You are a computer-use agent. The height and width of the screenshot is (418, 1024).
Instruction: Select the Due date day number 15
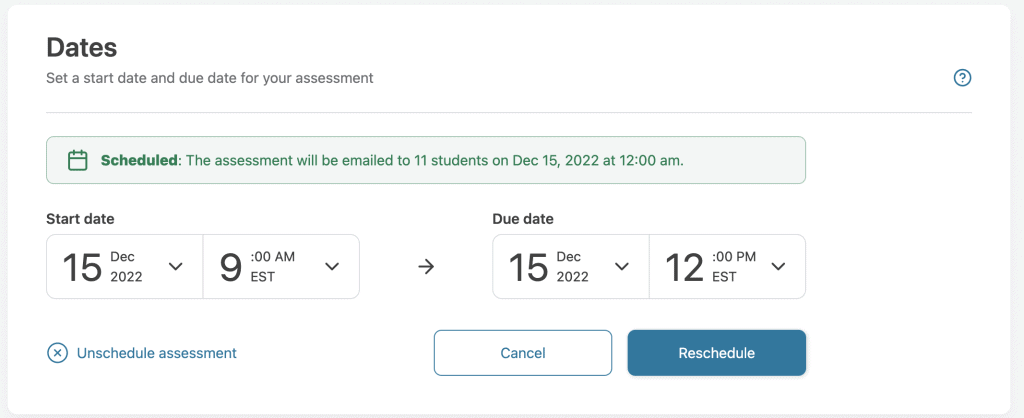(x=528, y=267)
